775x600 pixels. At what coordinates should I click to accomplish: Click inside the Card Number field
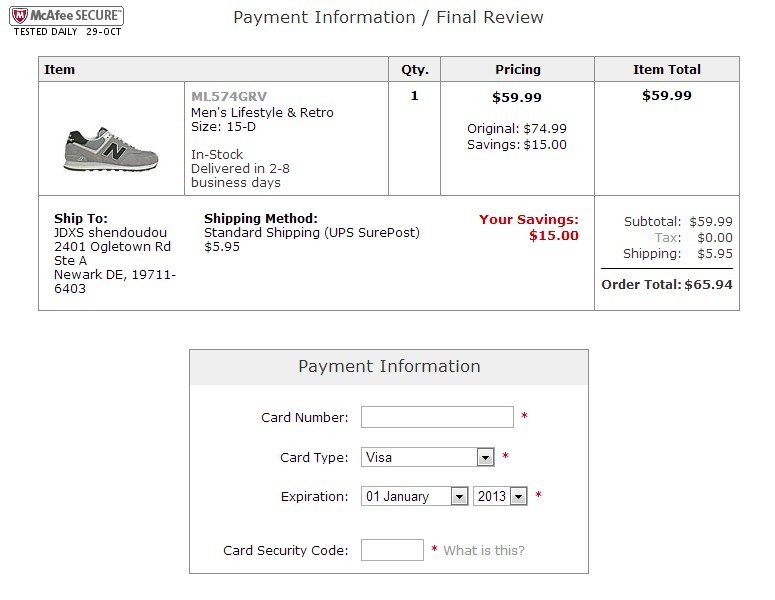coord(437,417)
